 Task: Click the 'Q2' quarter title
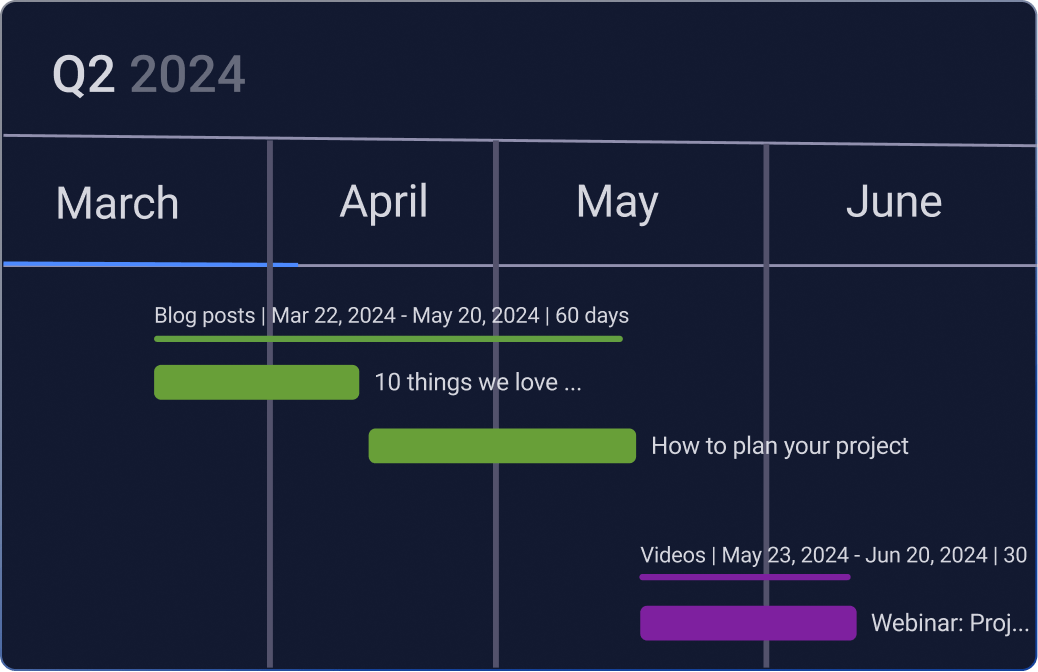84,73
